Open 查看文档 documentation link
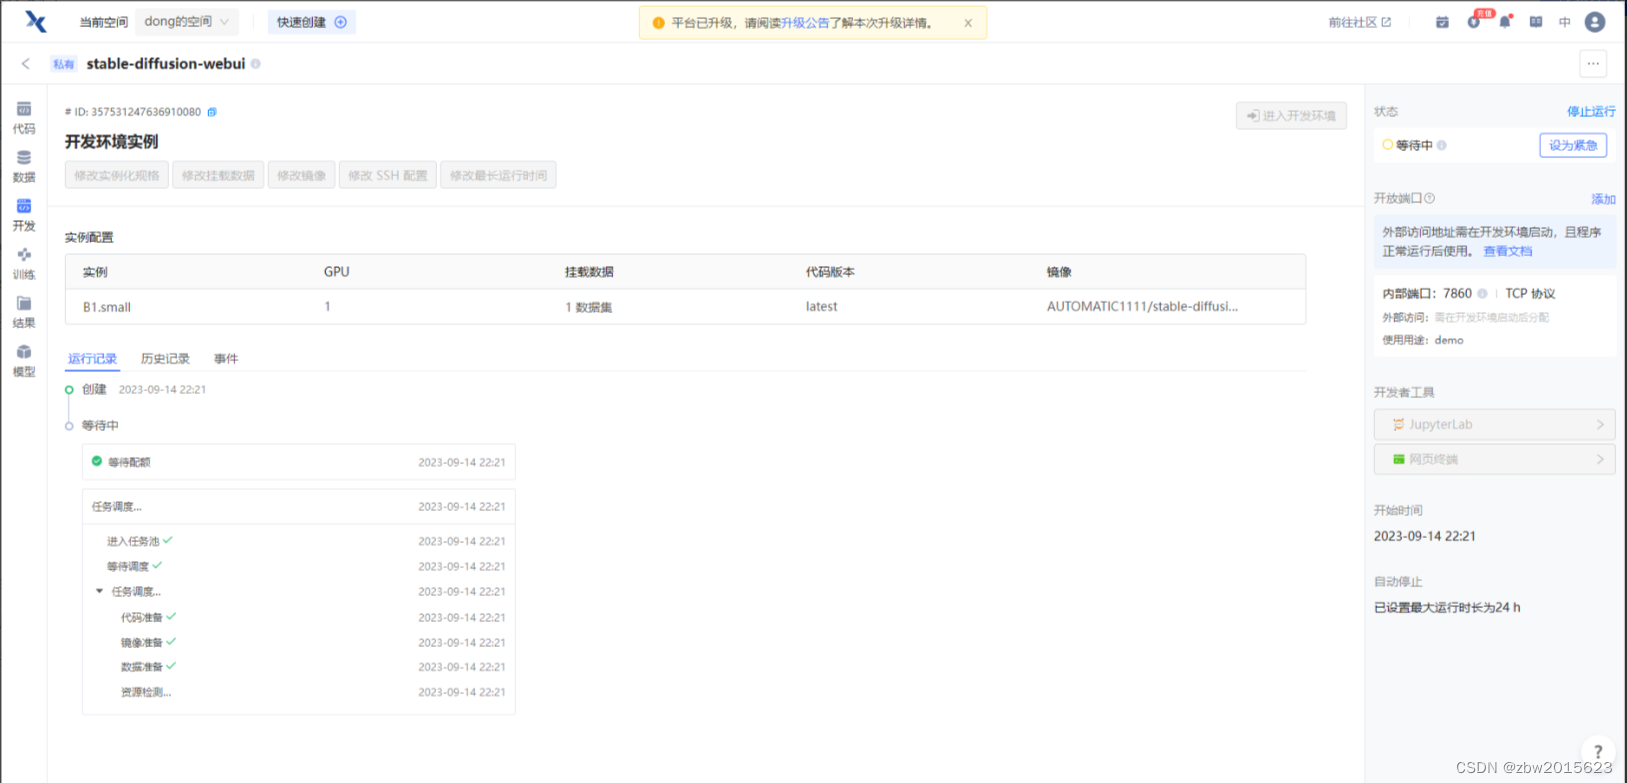1627x783 pixels. [1507, 252]
